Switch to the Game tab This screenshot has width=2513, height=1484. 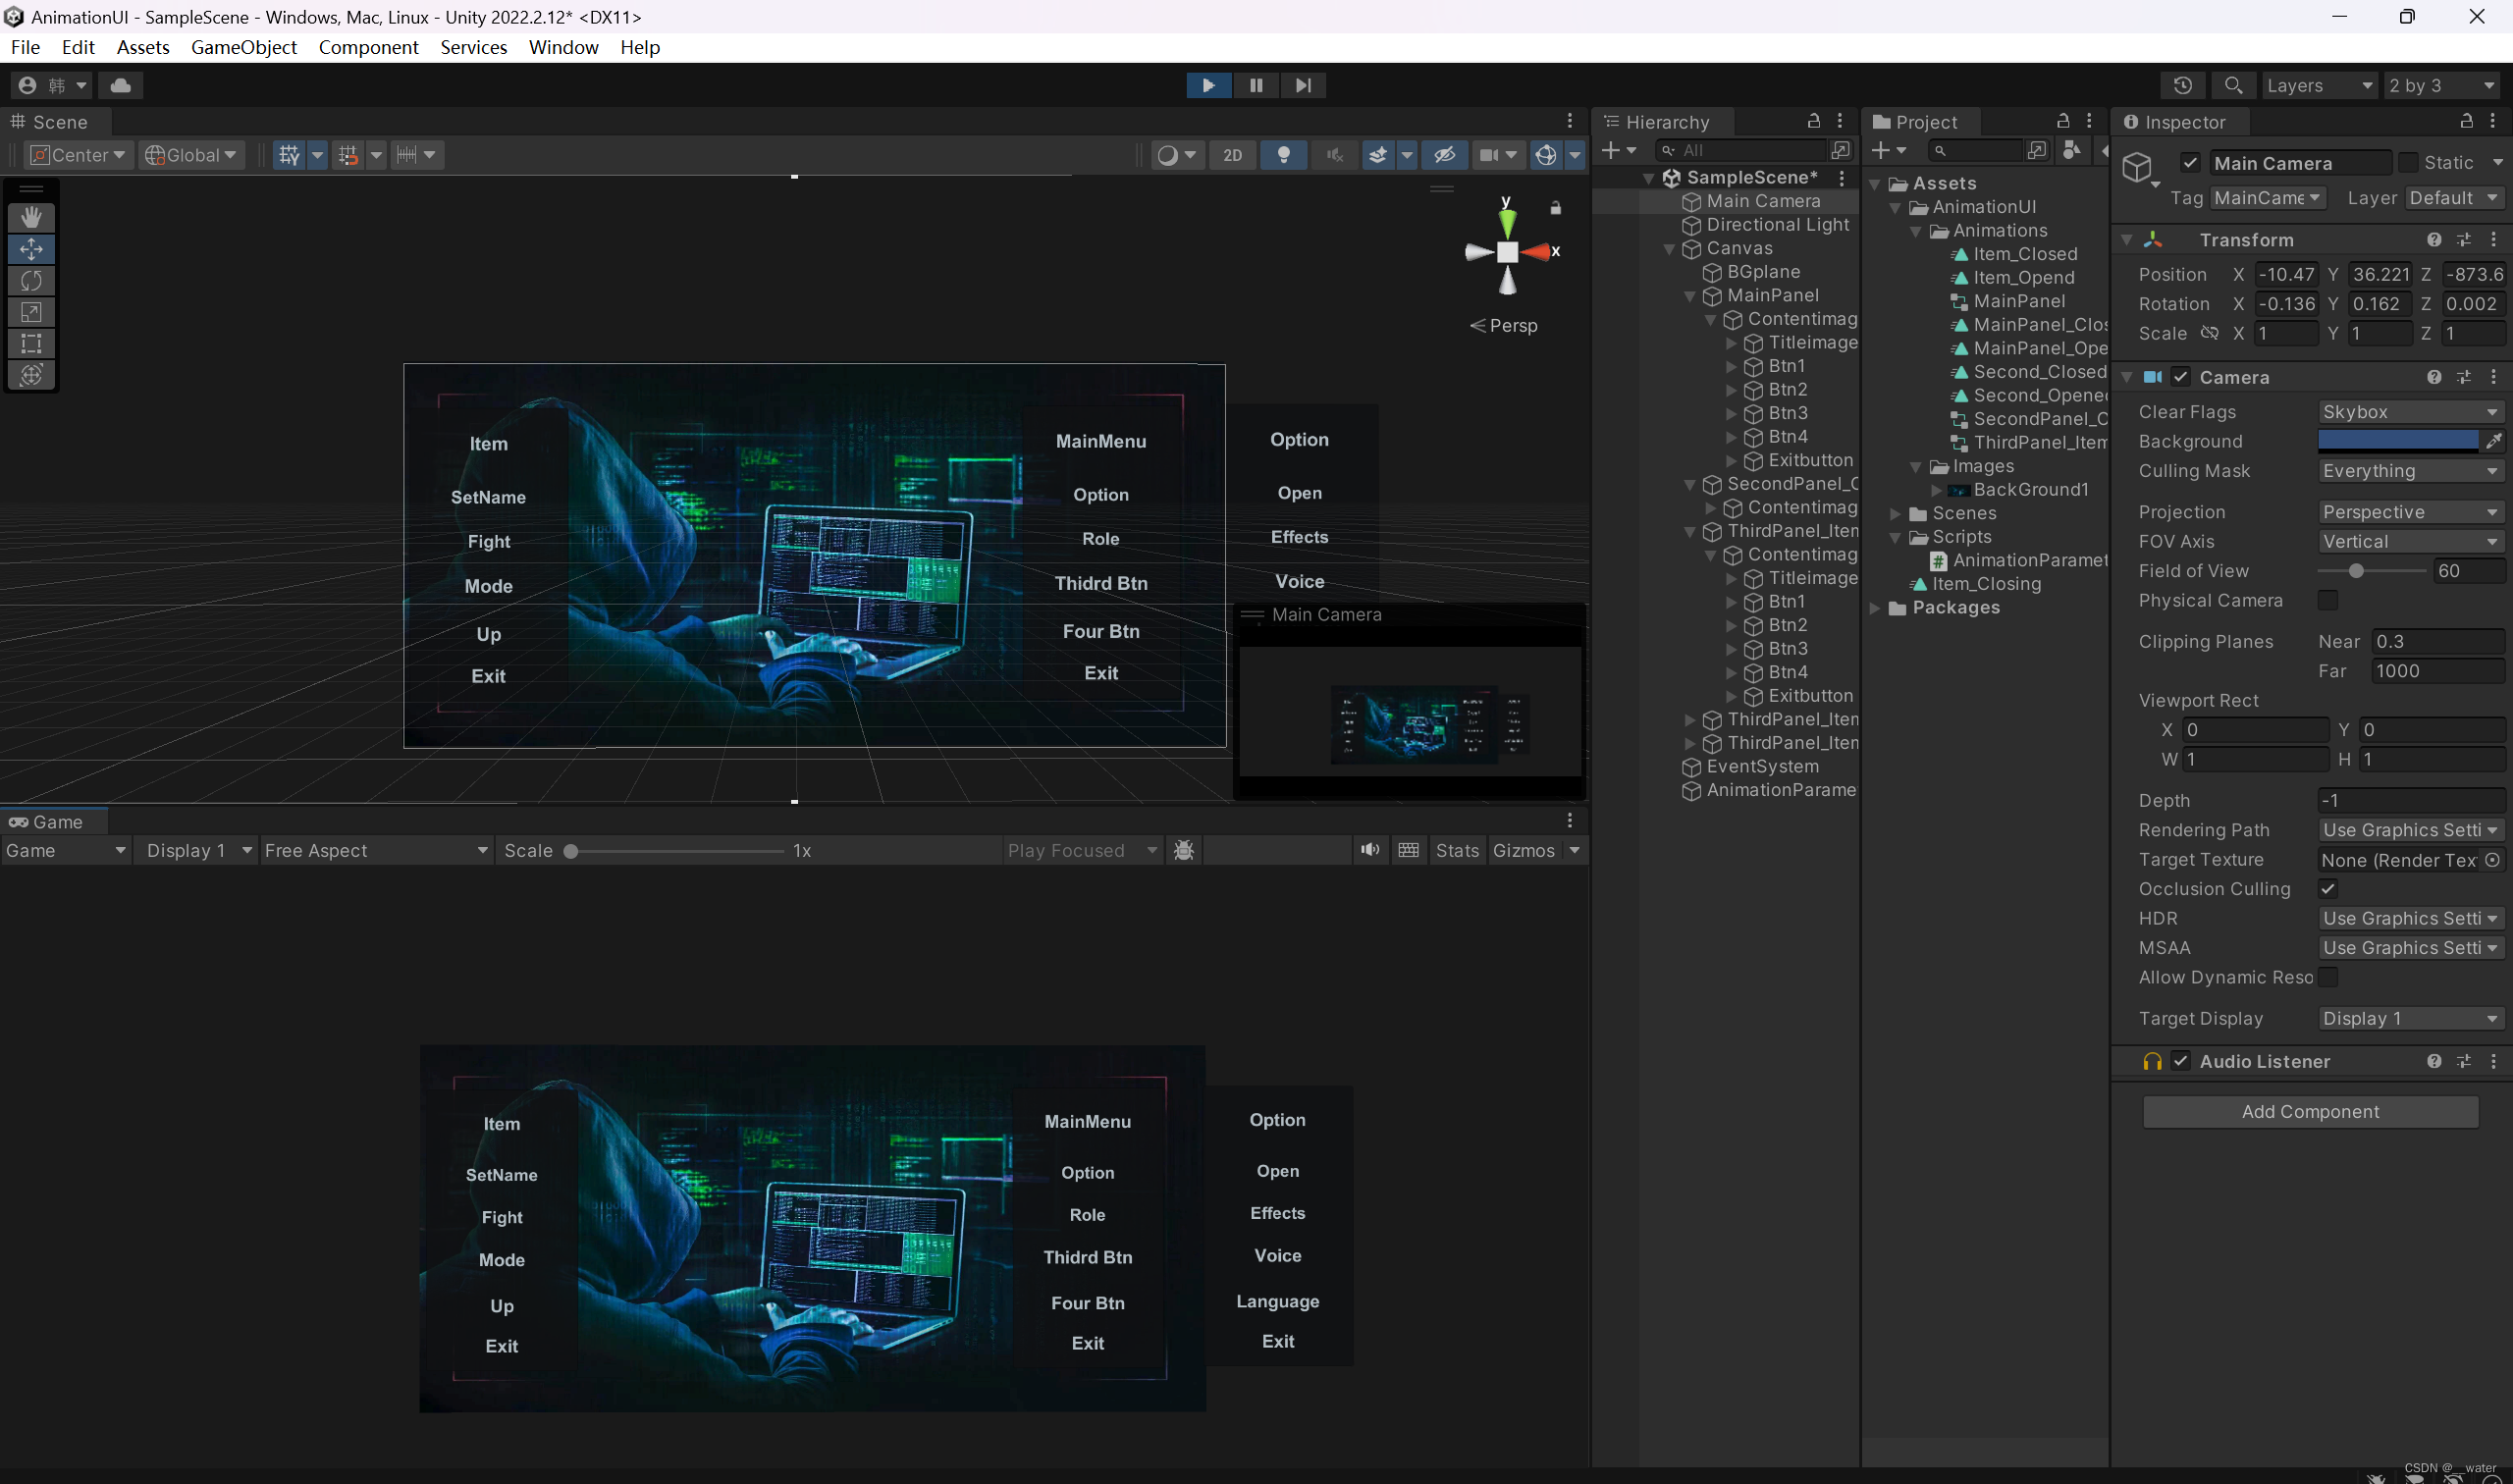tap(55, 822)
